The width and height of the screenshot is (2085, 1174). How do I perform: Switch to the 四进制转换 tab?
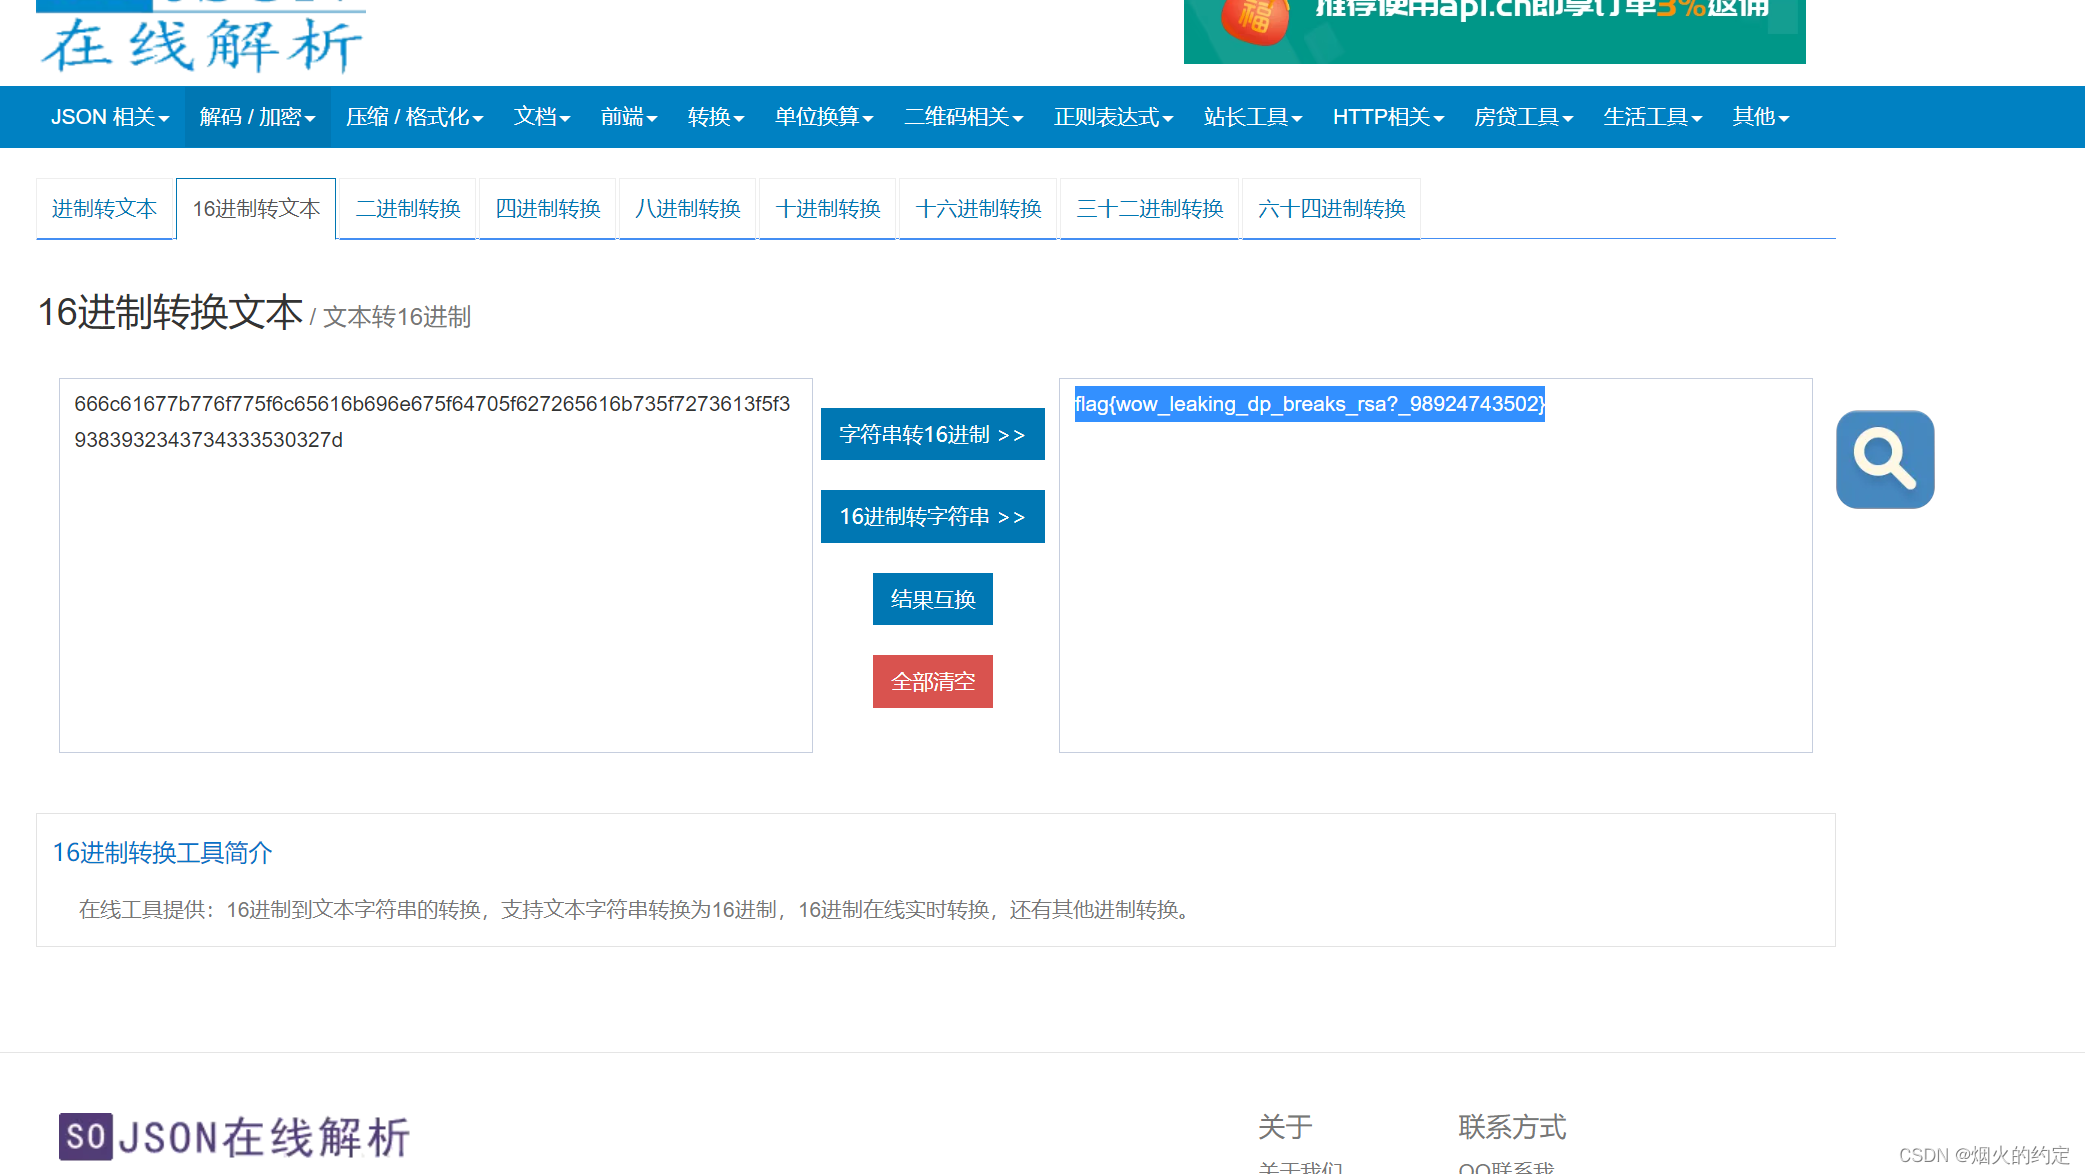click(548, 209)
